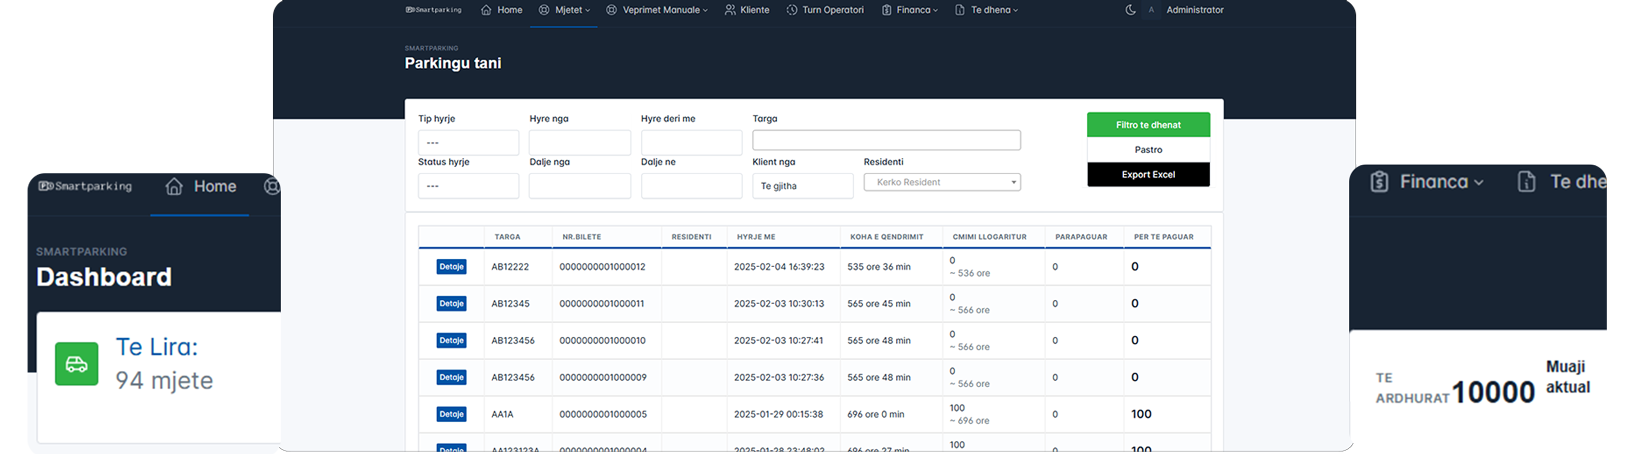Click the green car icon beside Te Lira

click(x=77, y=364)
